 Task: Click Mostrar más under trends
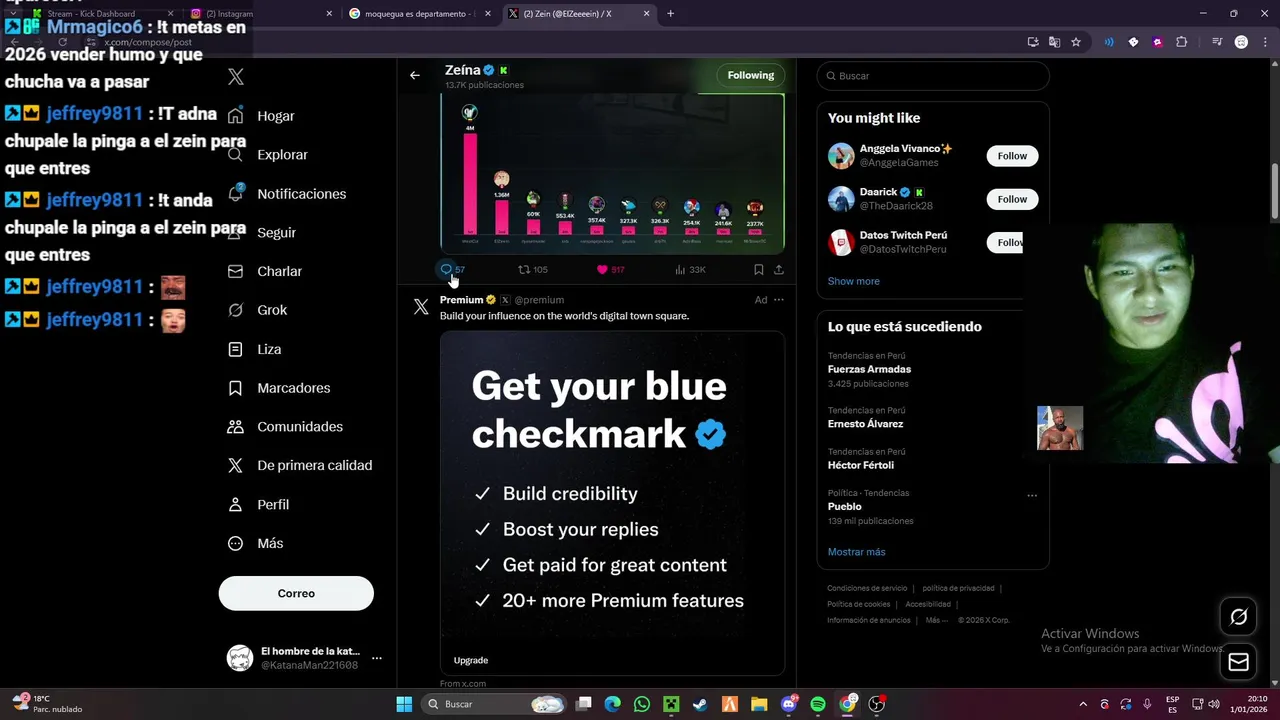click(x=856, y=552)
